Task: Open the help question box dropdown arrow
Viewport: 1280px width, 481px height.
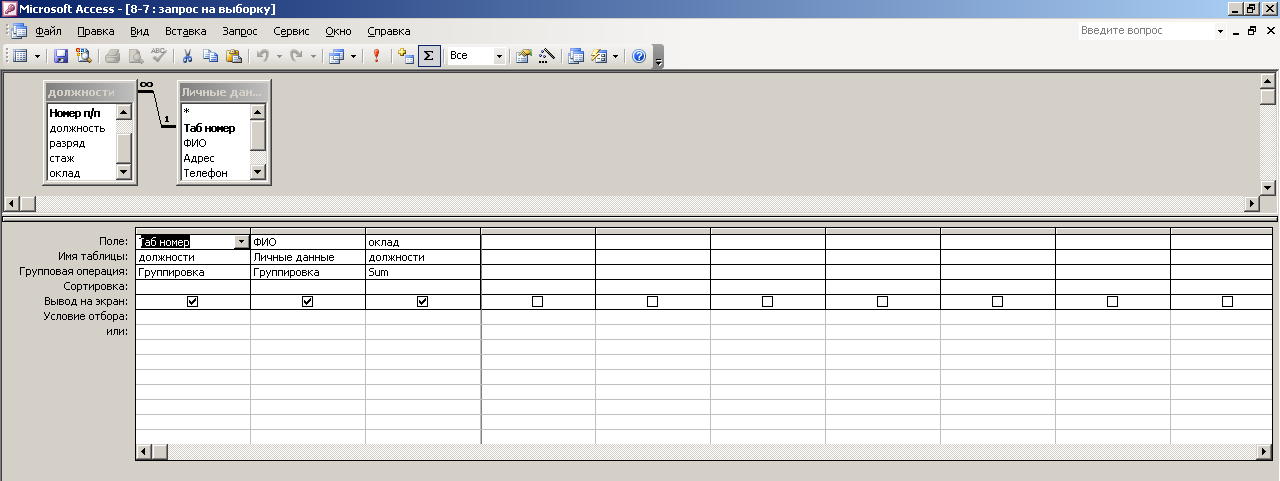Action: point(1220,31)
